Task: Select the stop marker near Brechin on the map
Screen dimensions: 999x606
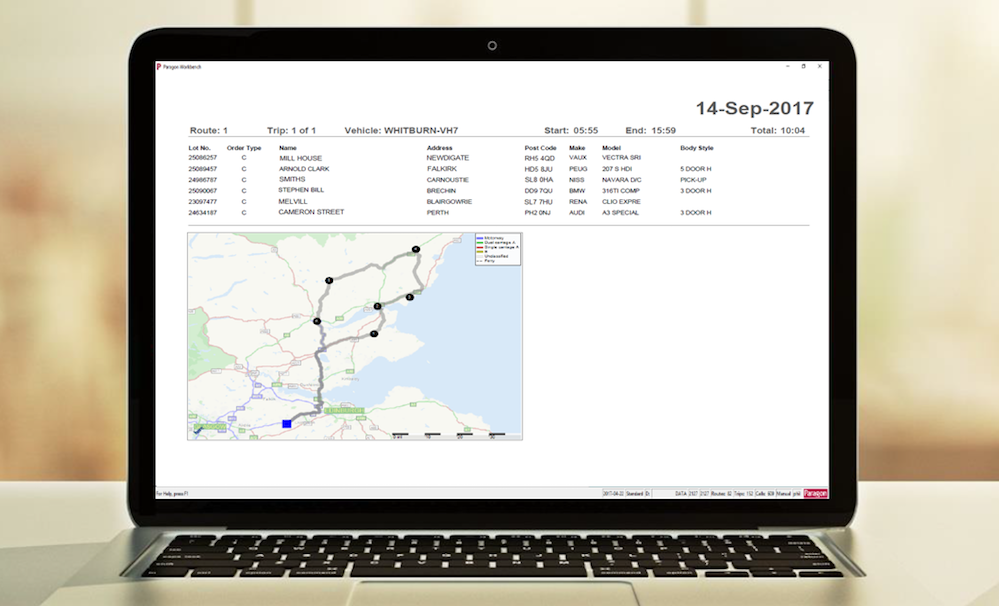Action: click(416, 250)
